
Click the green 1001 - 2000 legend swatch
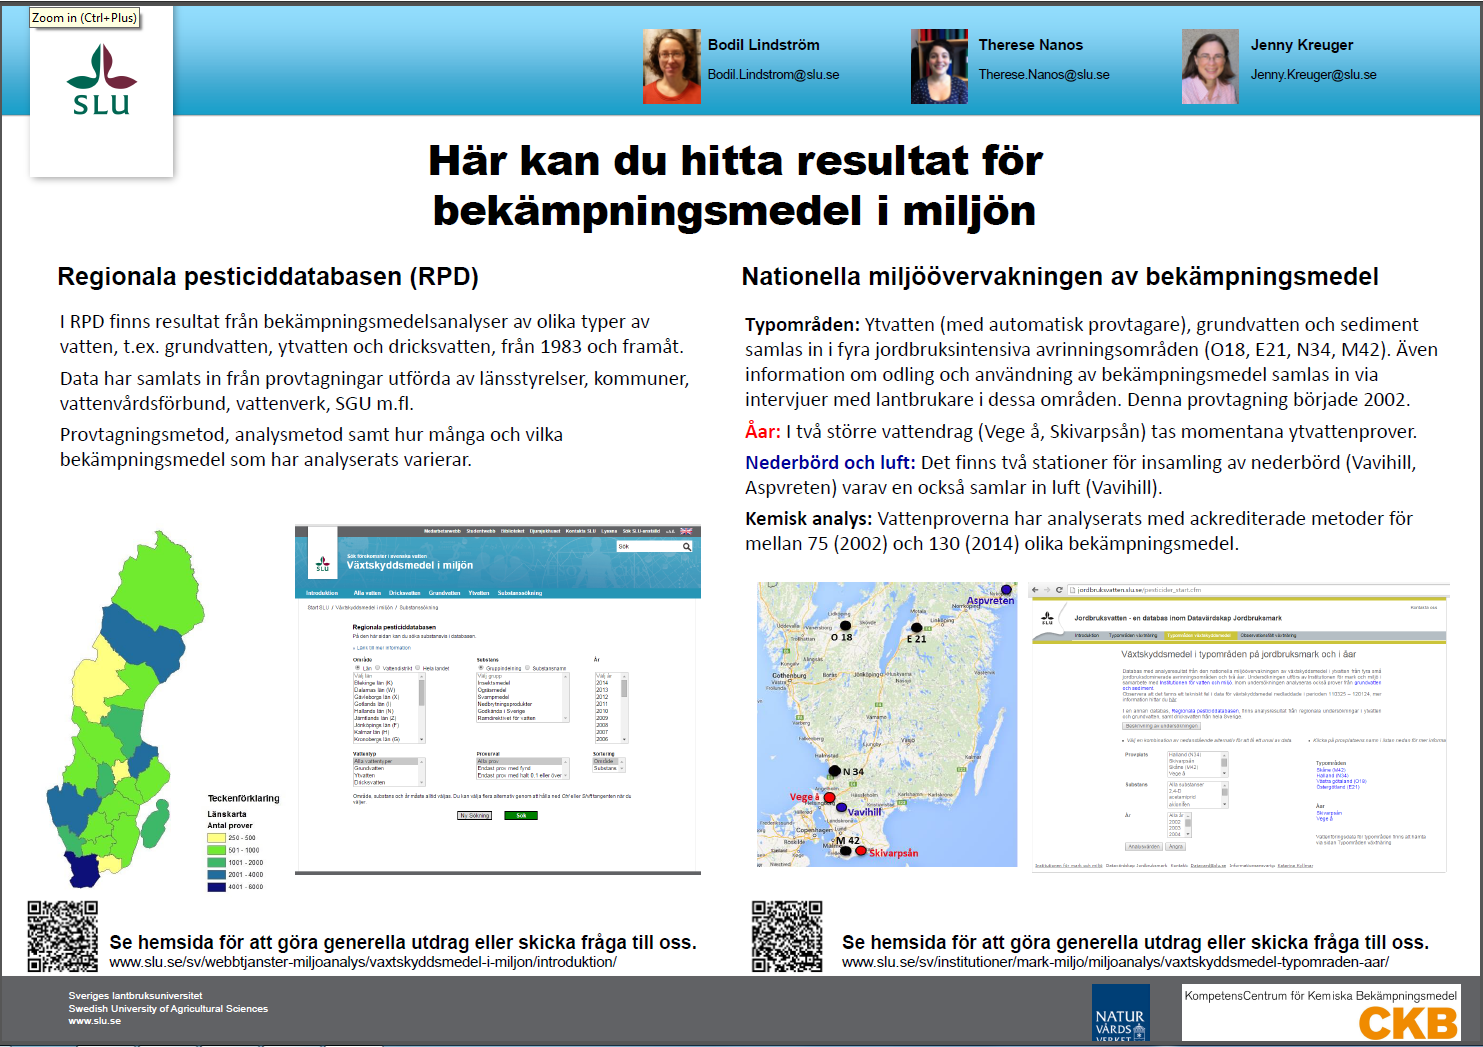216,862
